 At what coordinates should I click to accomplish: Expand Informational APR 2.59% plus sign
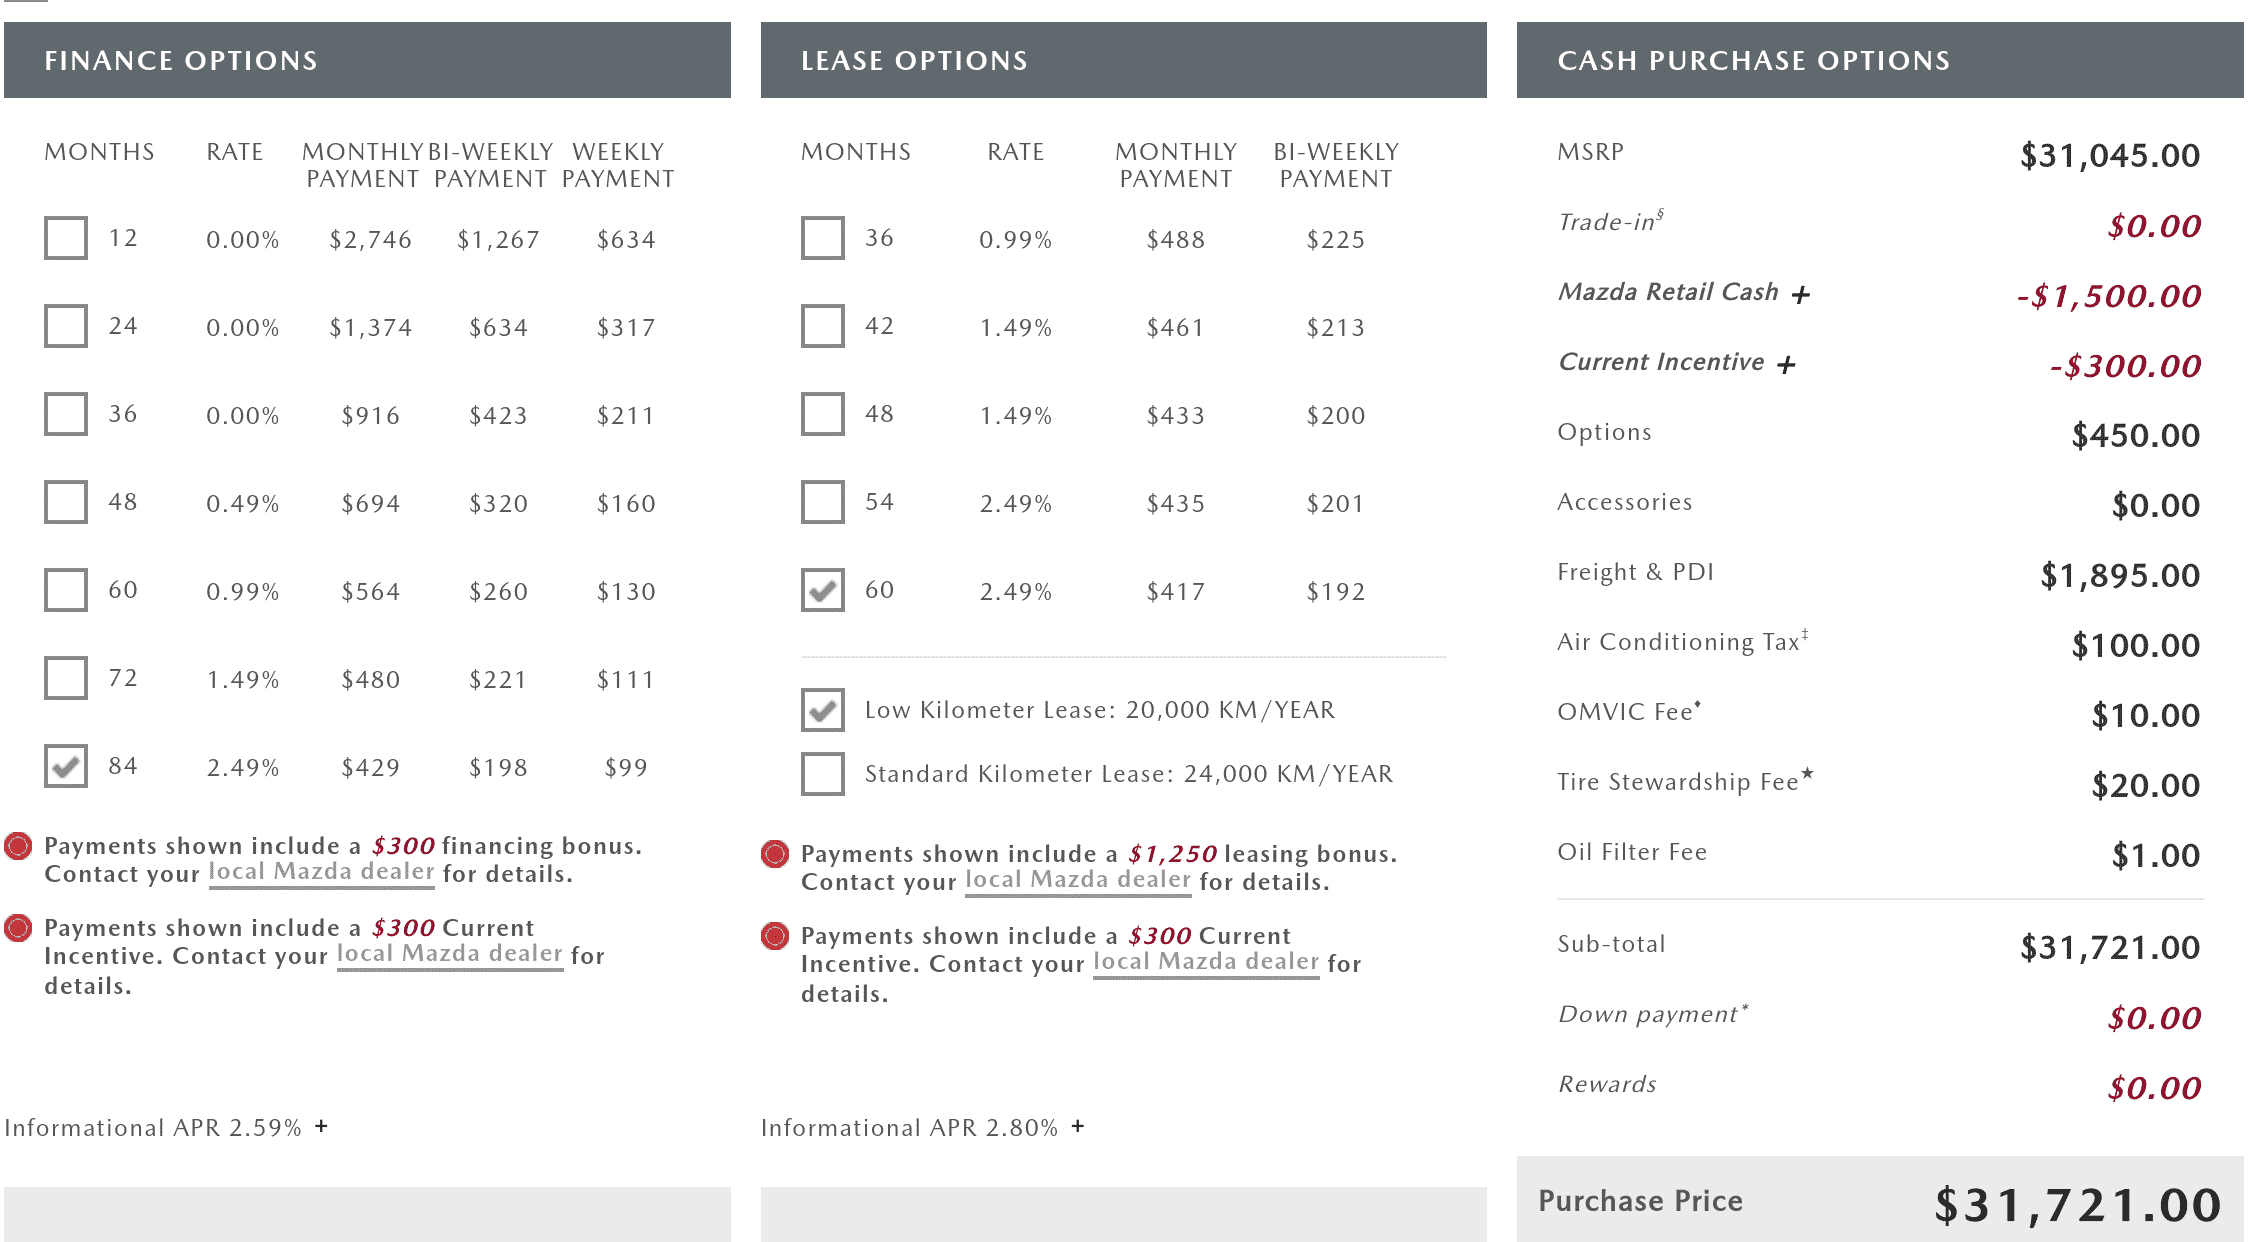coord(321,1126)
